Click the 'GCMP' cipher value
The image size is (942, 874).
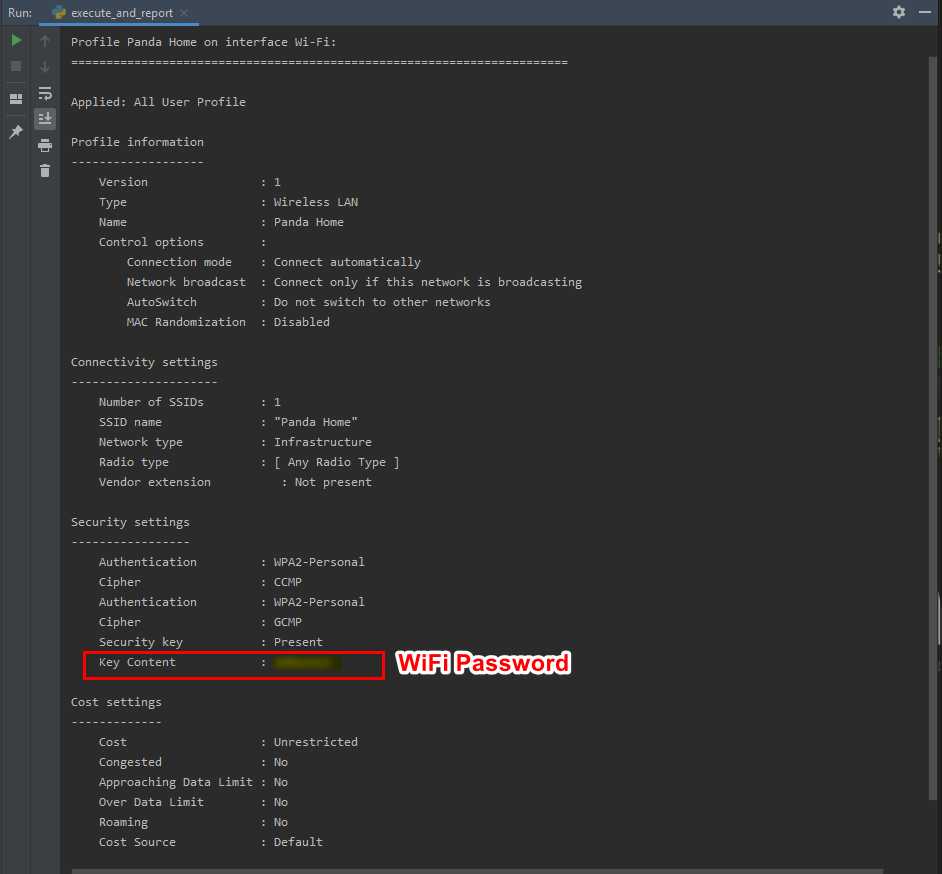coord(287,622)
